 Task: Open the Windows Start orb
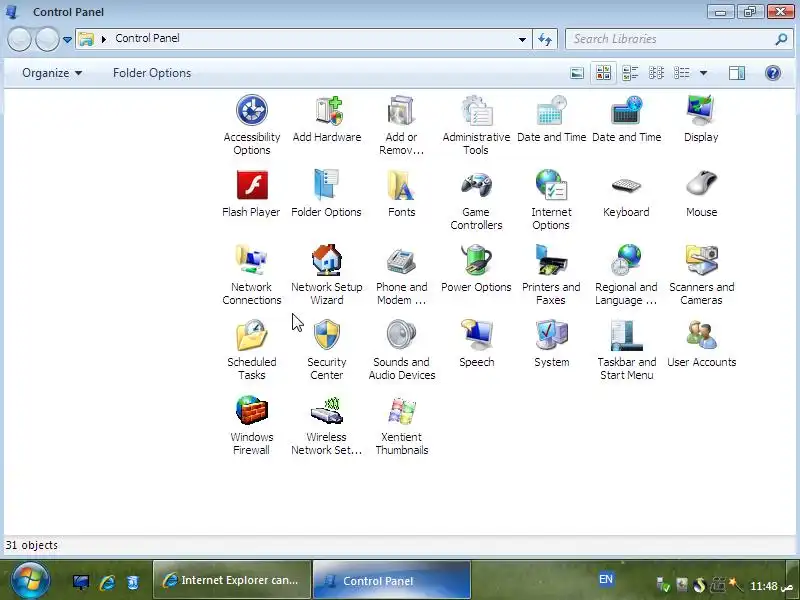[30, 580]
